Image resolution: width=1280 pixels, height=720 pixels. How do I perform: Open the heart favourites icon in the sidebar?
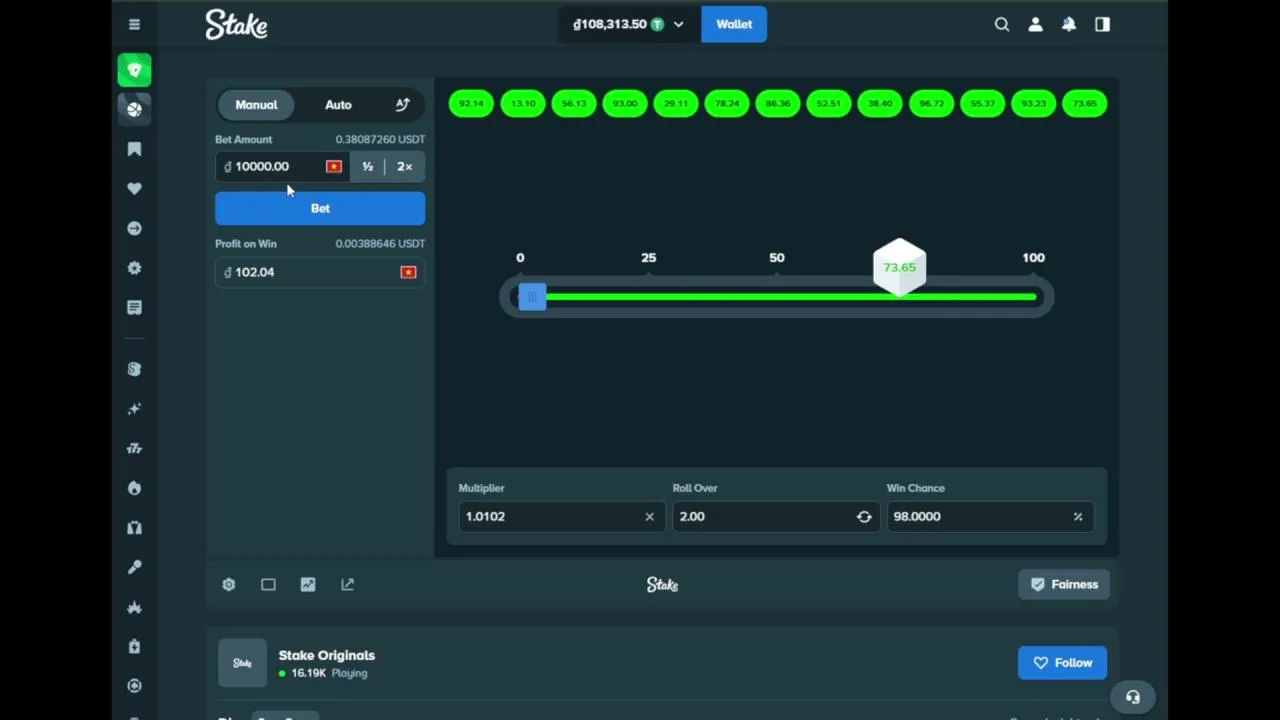pos(134,189)
